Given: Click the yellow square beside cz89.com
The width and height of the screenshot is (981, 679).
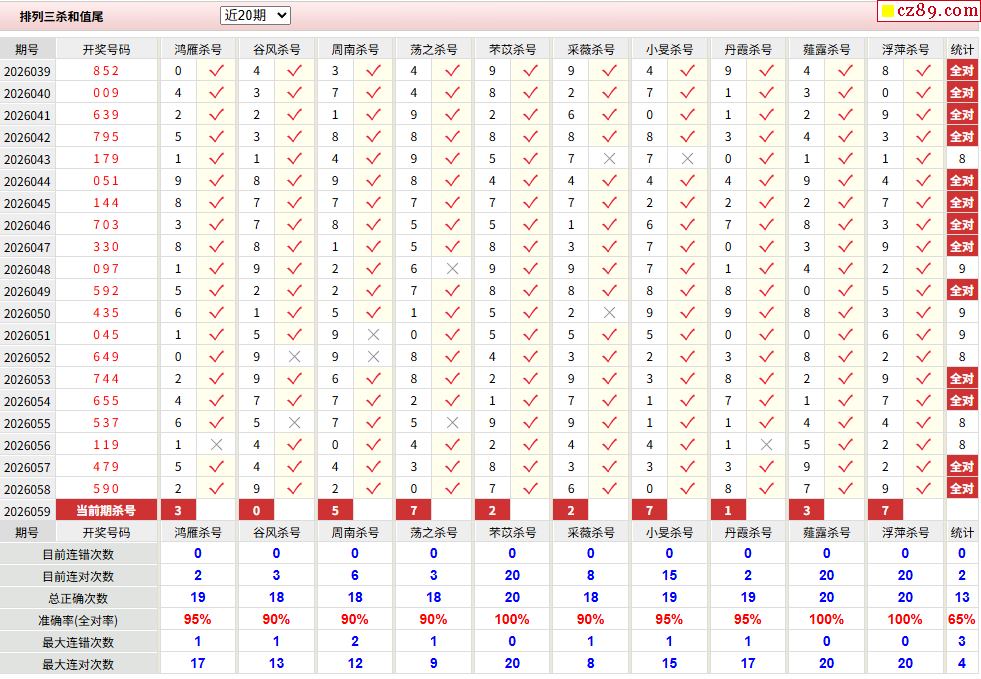Looking at the screenshot, I should (x=887, y=11).
